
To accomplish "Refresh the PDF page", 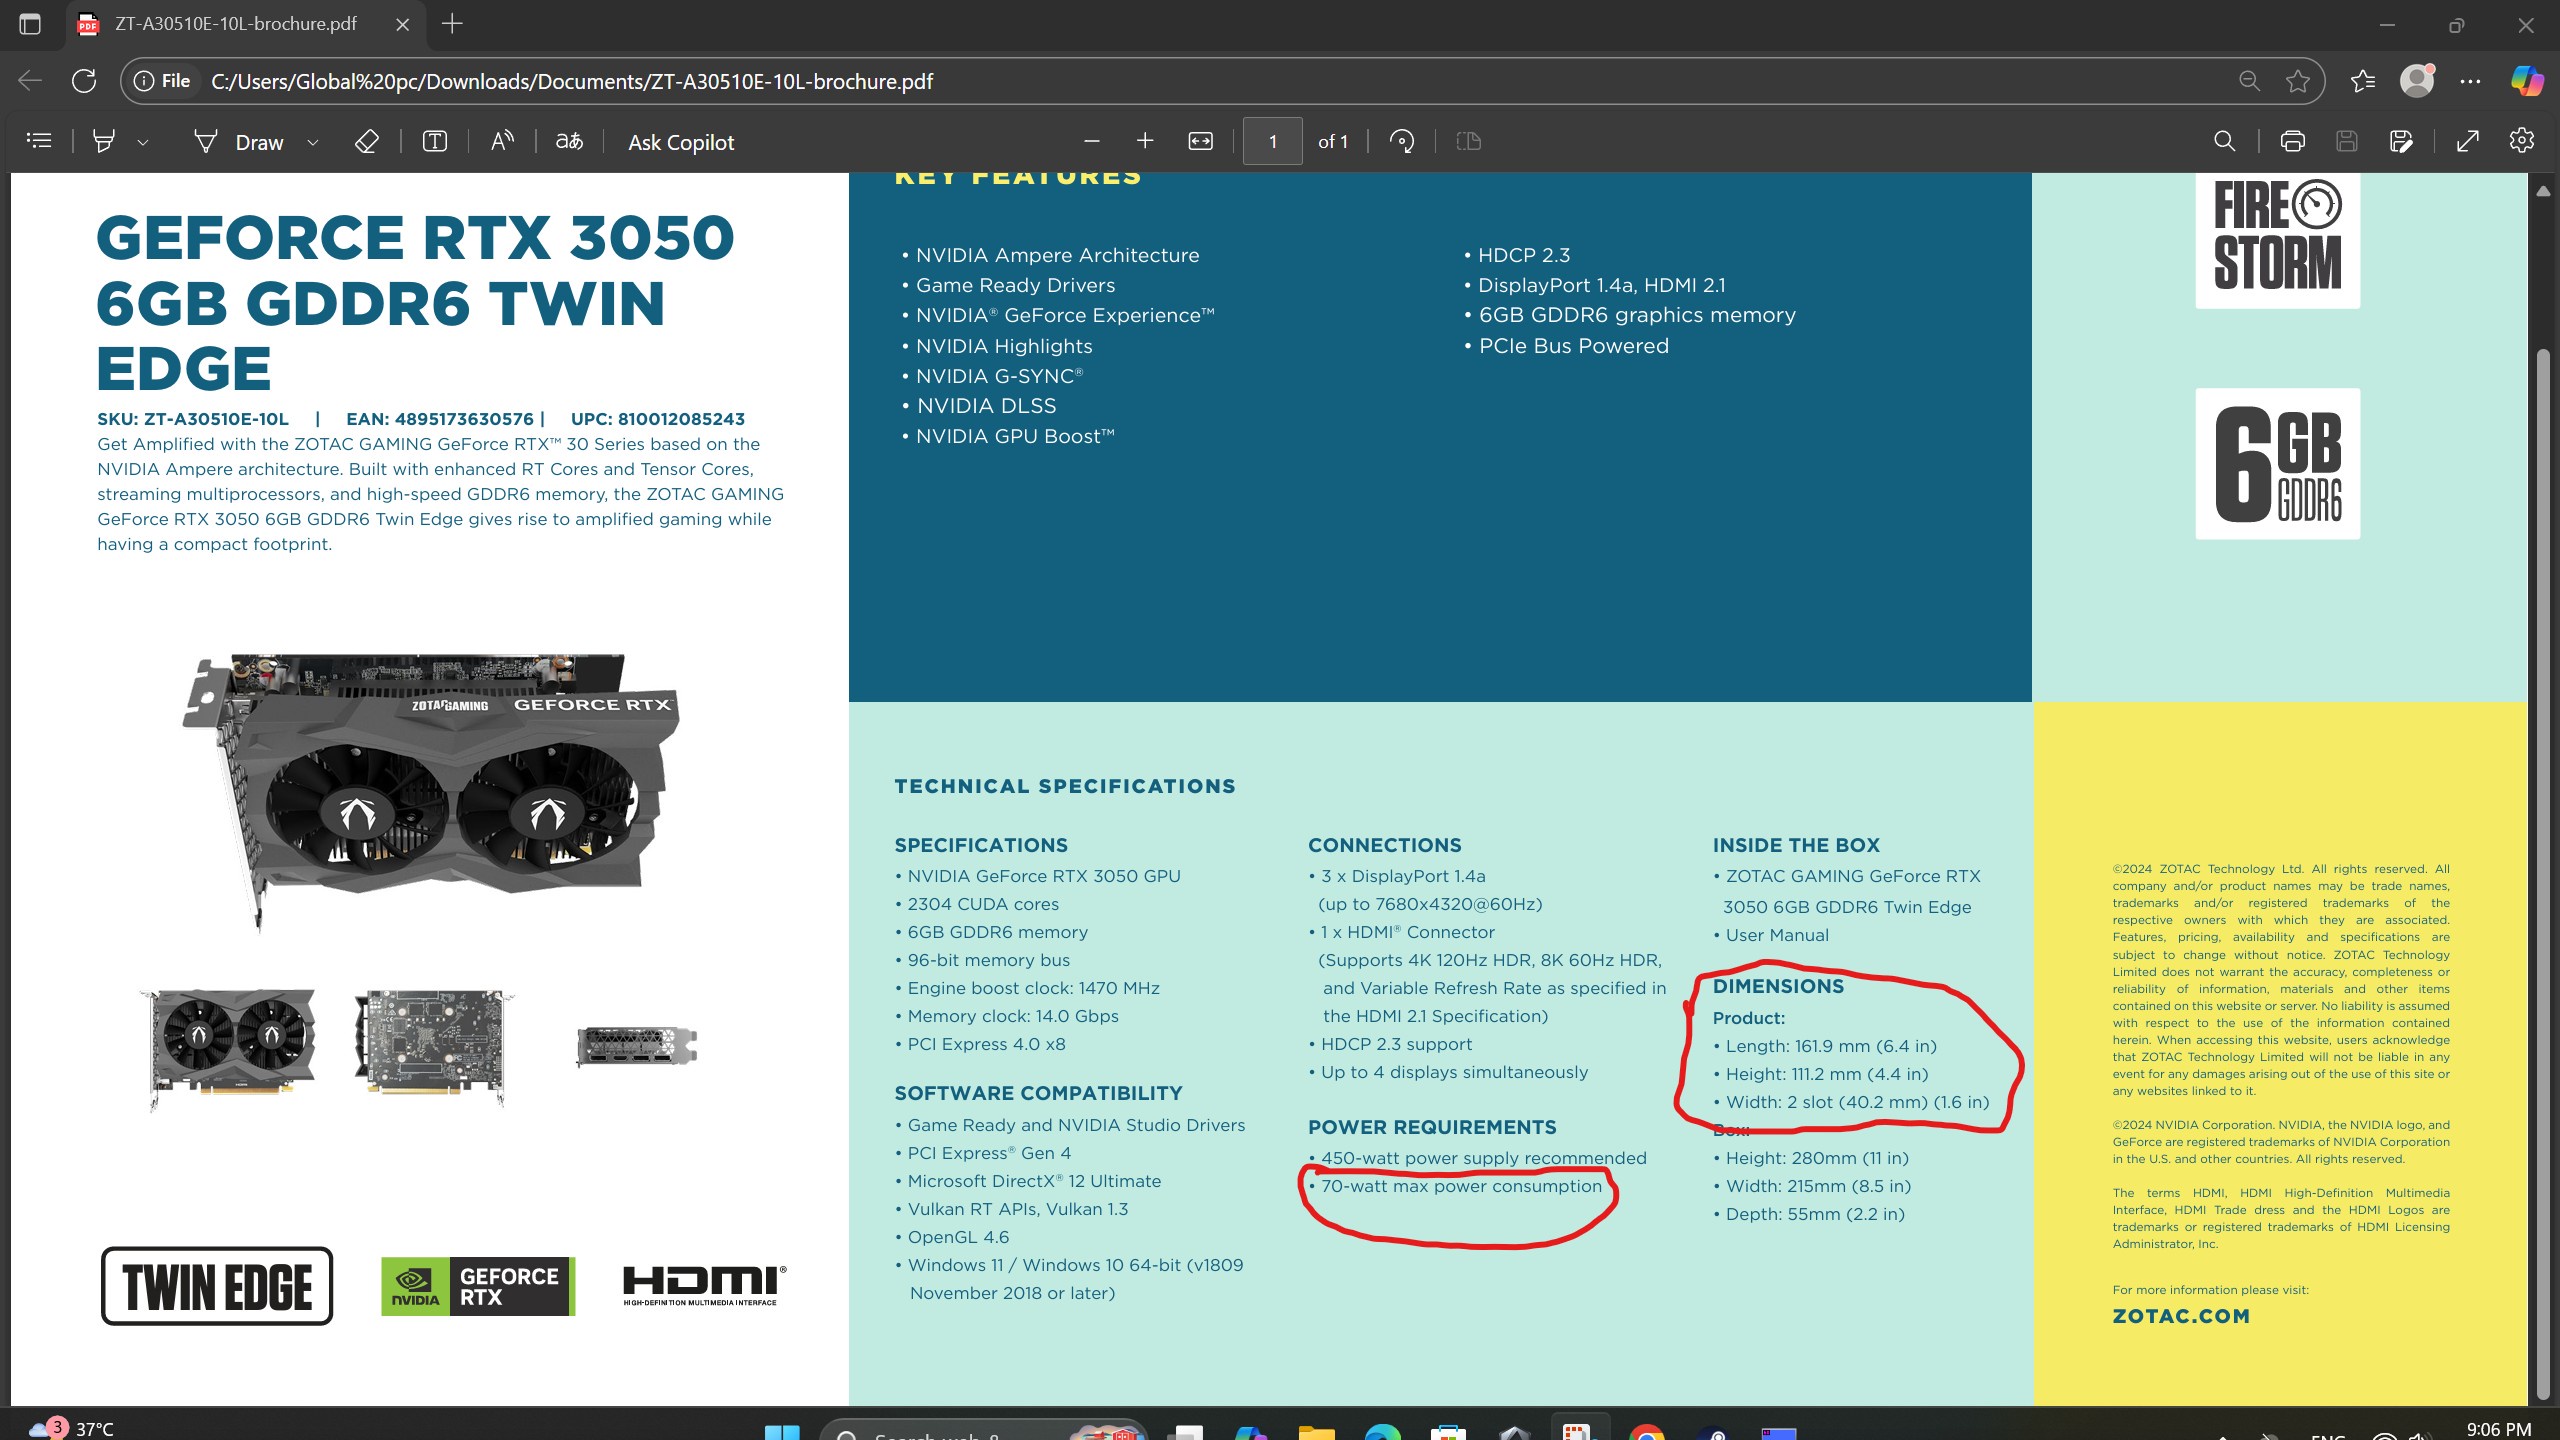I will pos(84,81).
